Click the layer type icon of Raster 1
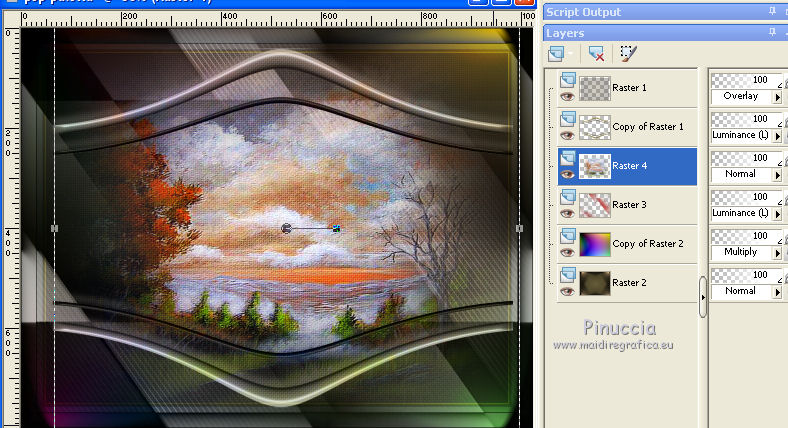788x428 pixels. 568,79
